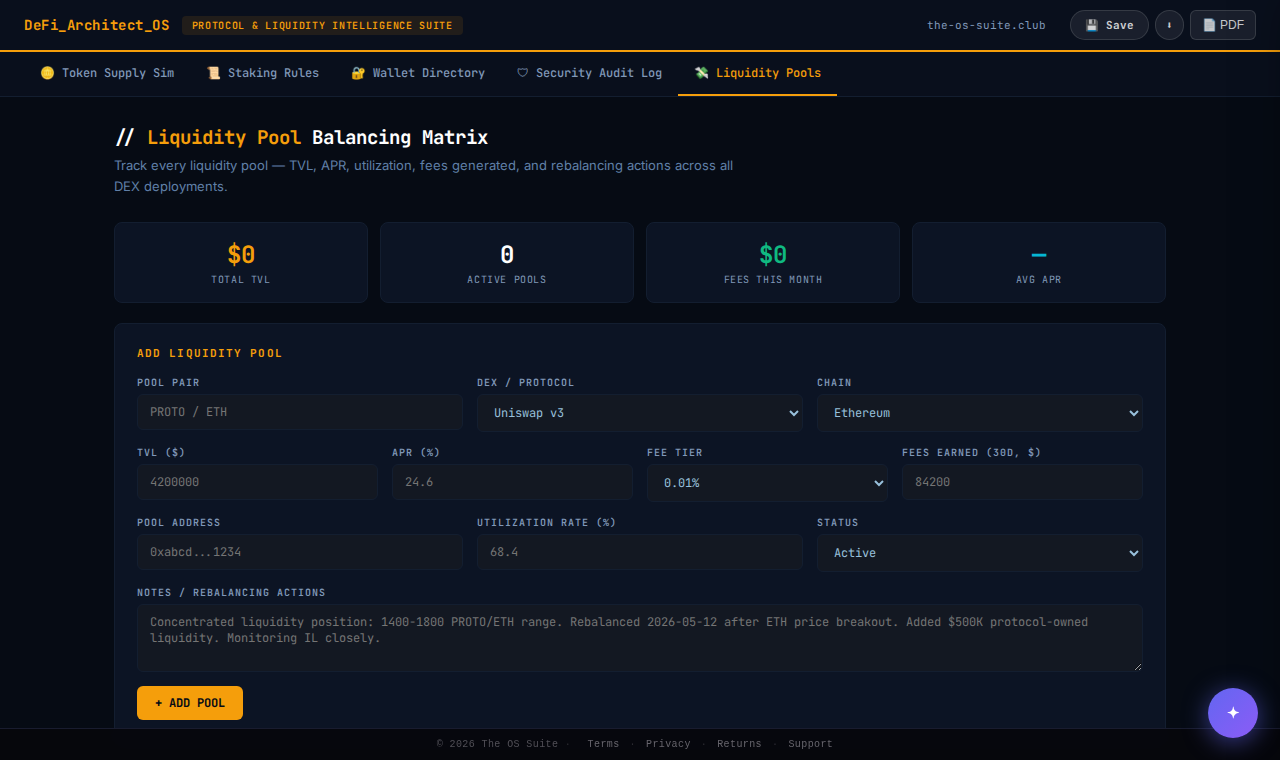
Task: Open the Support footer link
Action: 810,744
